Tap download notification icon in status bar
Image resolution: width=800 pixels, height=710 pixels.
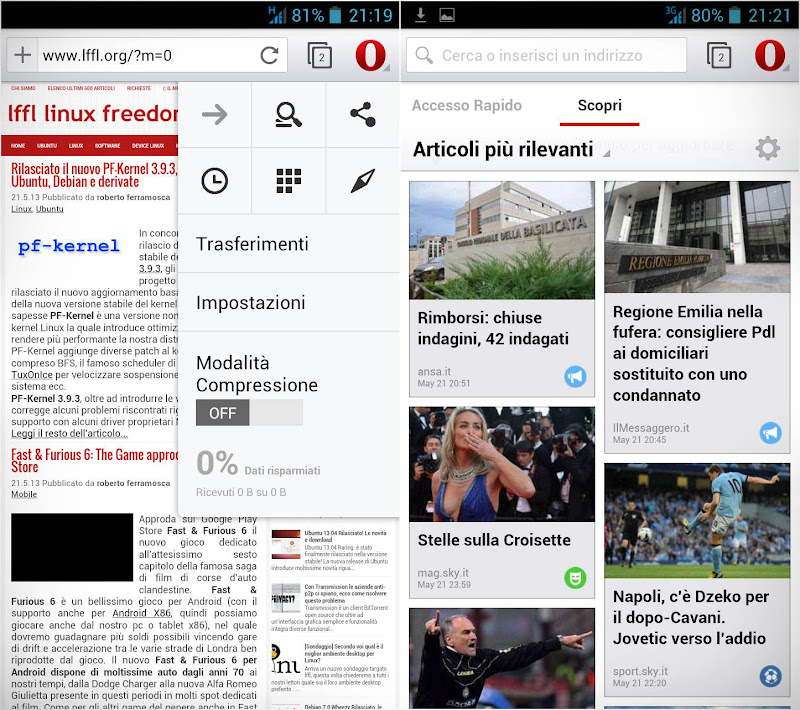420,15
